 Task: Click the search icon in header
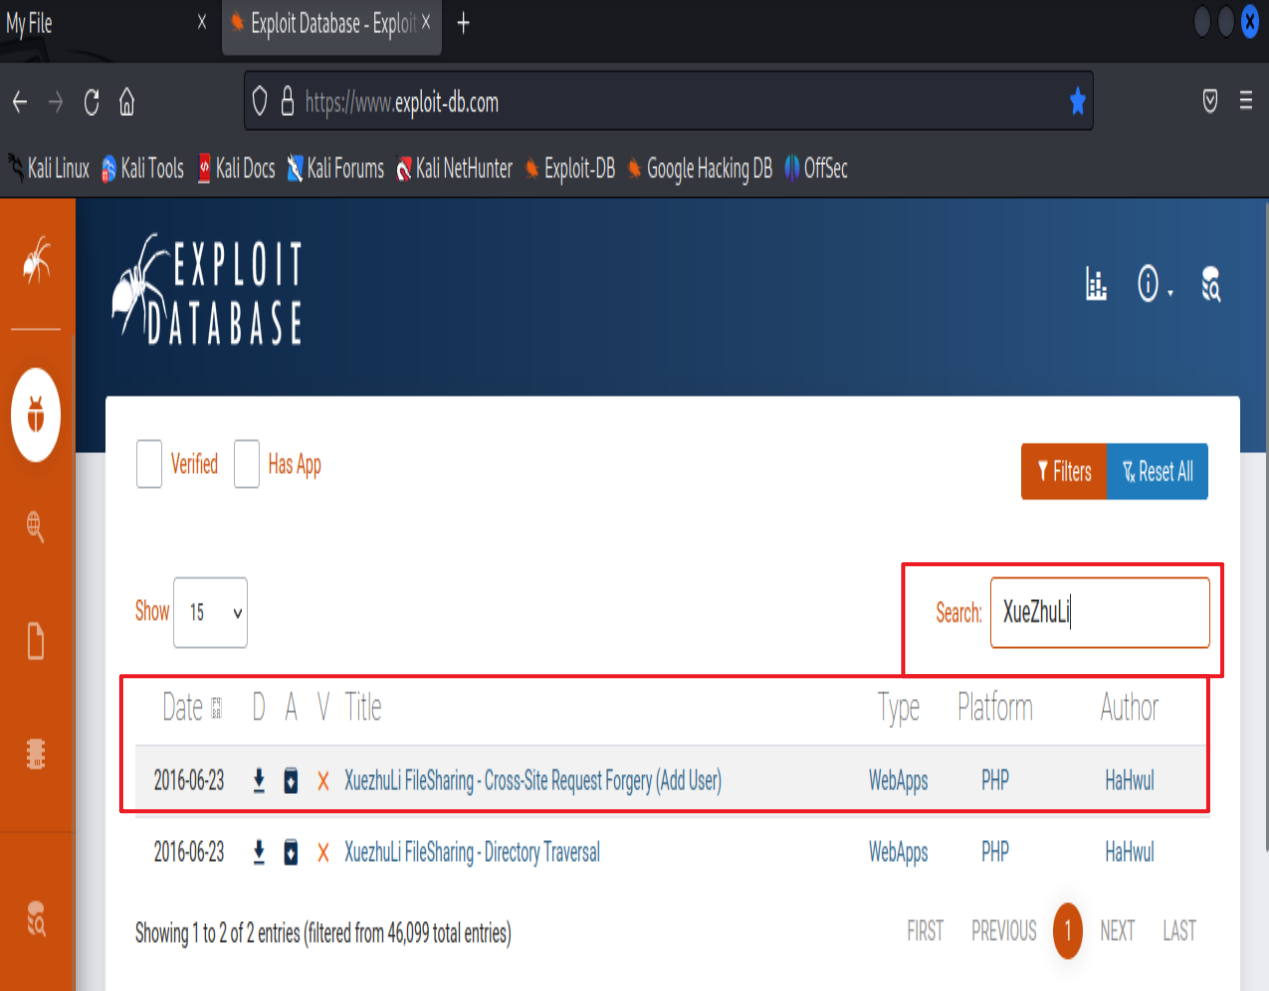pos(1211,284)
